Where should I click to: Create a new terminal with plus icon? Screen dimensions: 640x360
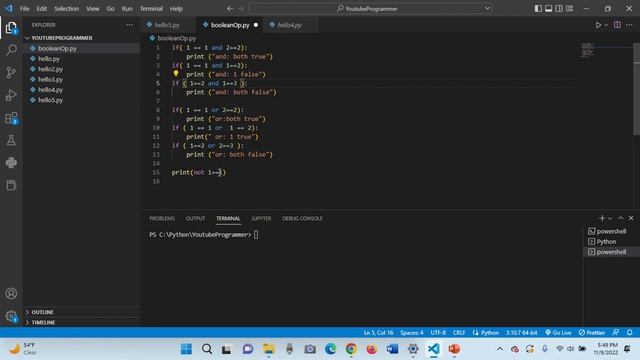[x=602, y=218]
